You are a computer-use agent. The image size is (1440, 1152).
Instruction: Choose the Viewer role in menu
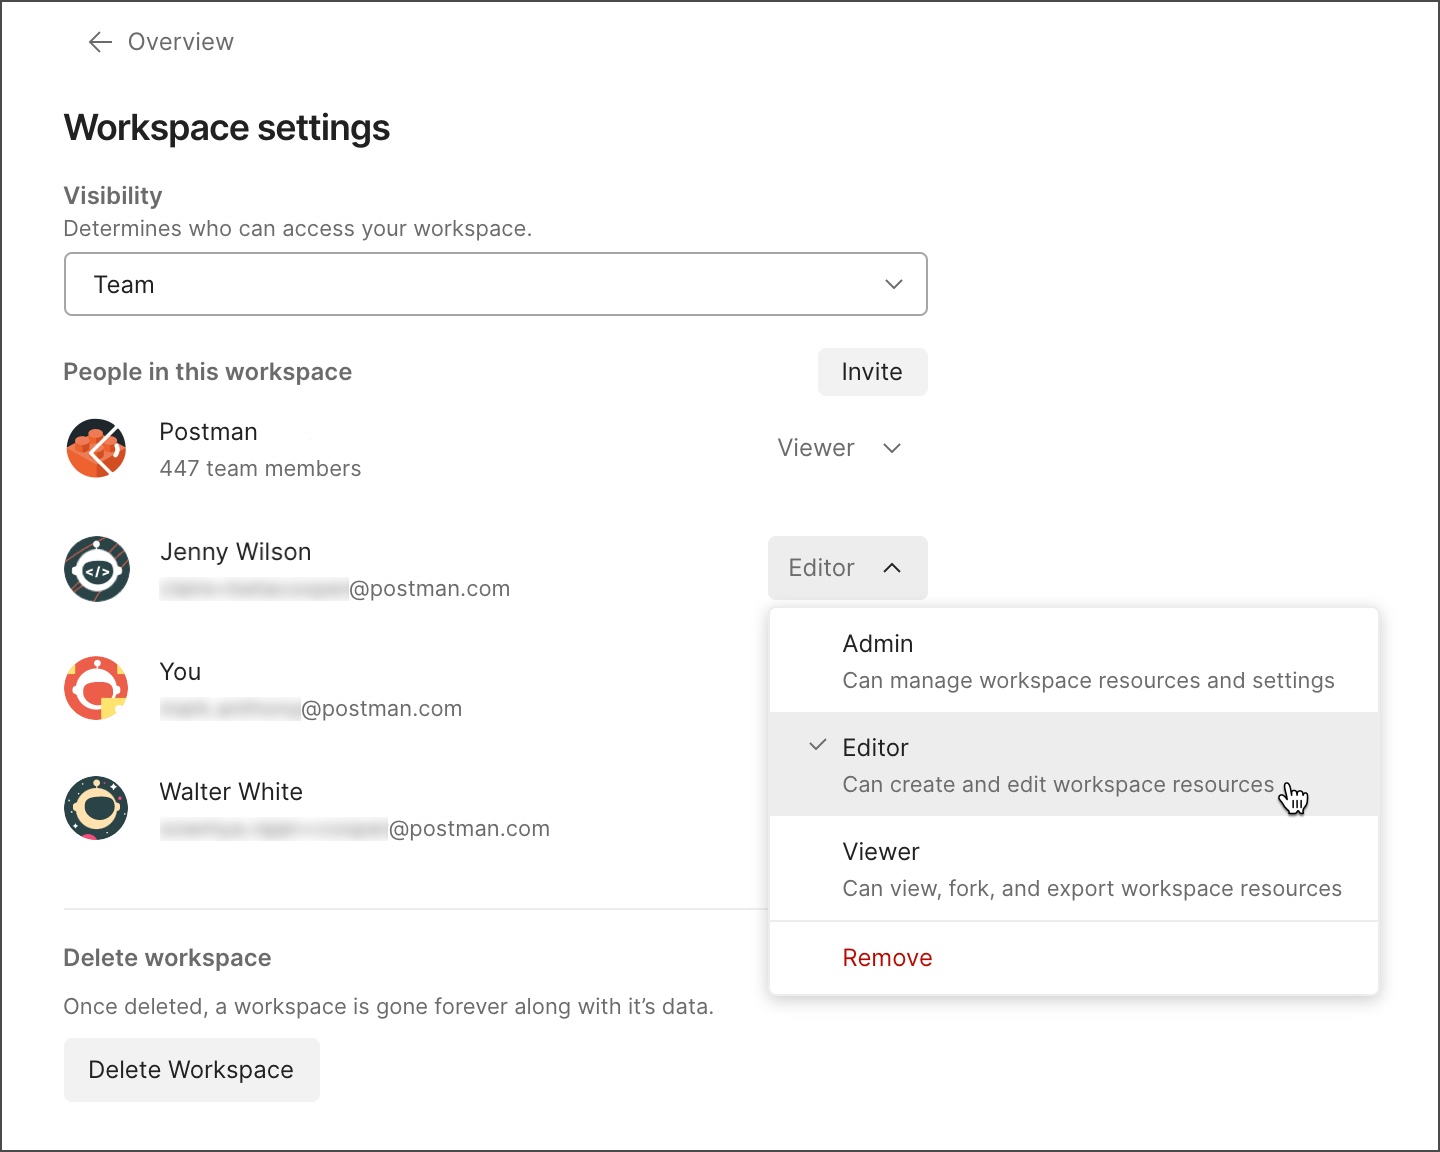pos(1074,869)
